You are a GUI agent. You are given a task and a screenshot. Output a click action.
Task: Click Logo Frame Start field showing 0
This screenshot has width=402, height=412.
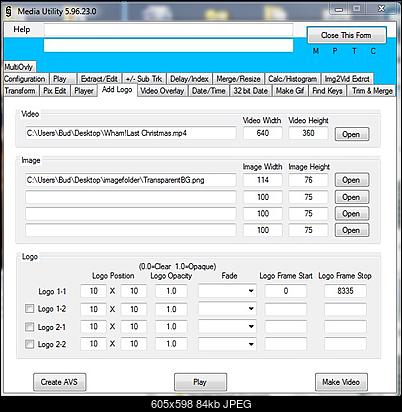point(286,291)
